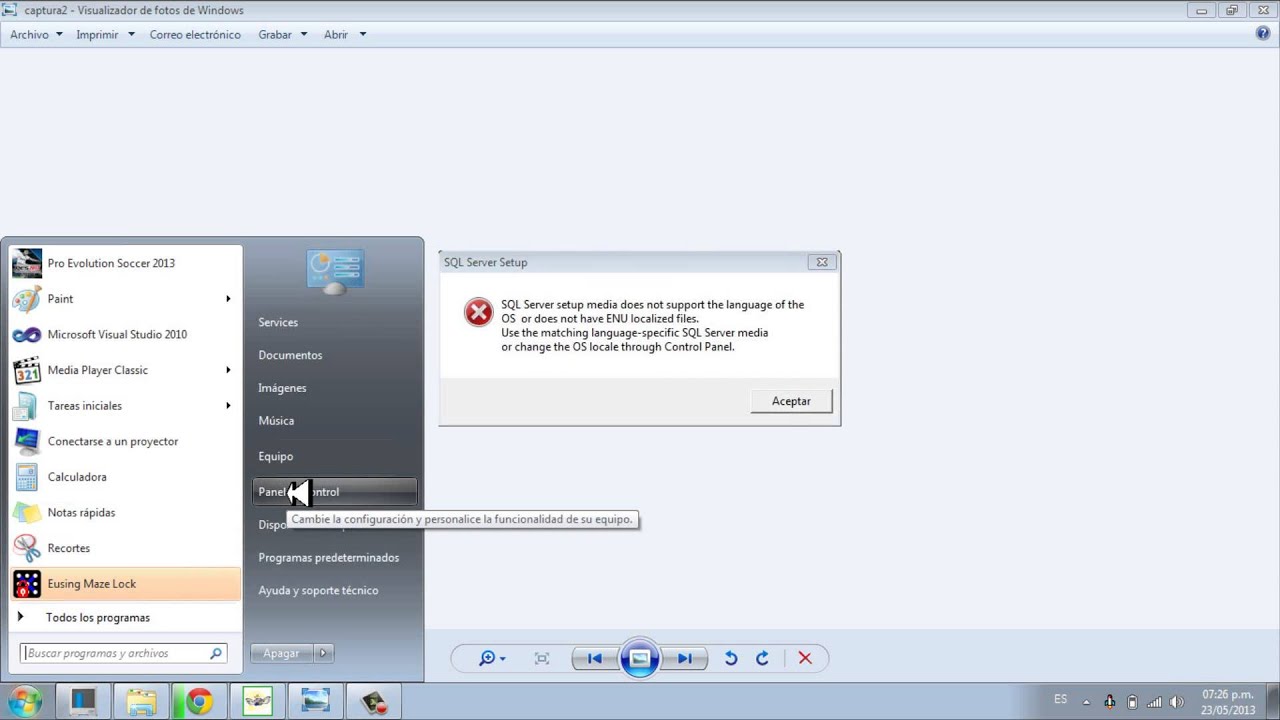The width and height of the screenshot is (1280, 720).
Task: Open Equipo
Action: coord(334,456)
